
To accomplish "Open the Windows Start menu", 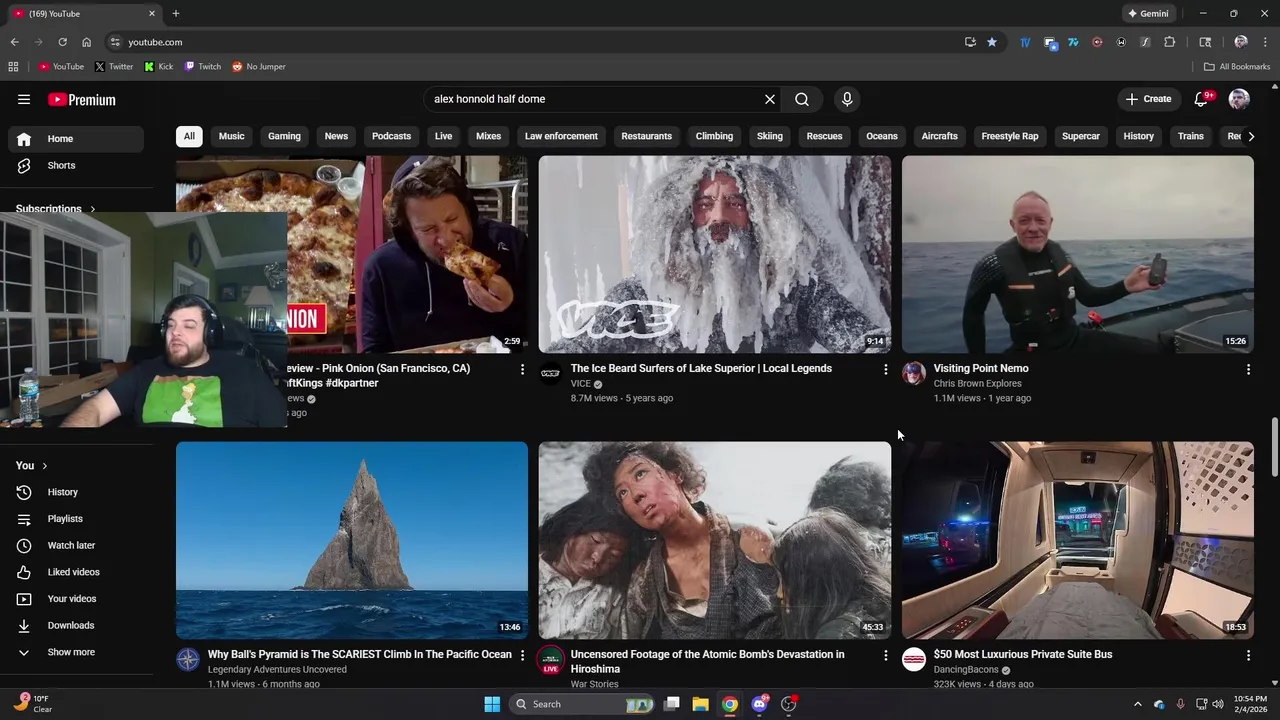I will tap(492, 704).
